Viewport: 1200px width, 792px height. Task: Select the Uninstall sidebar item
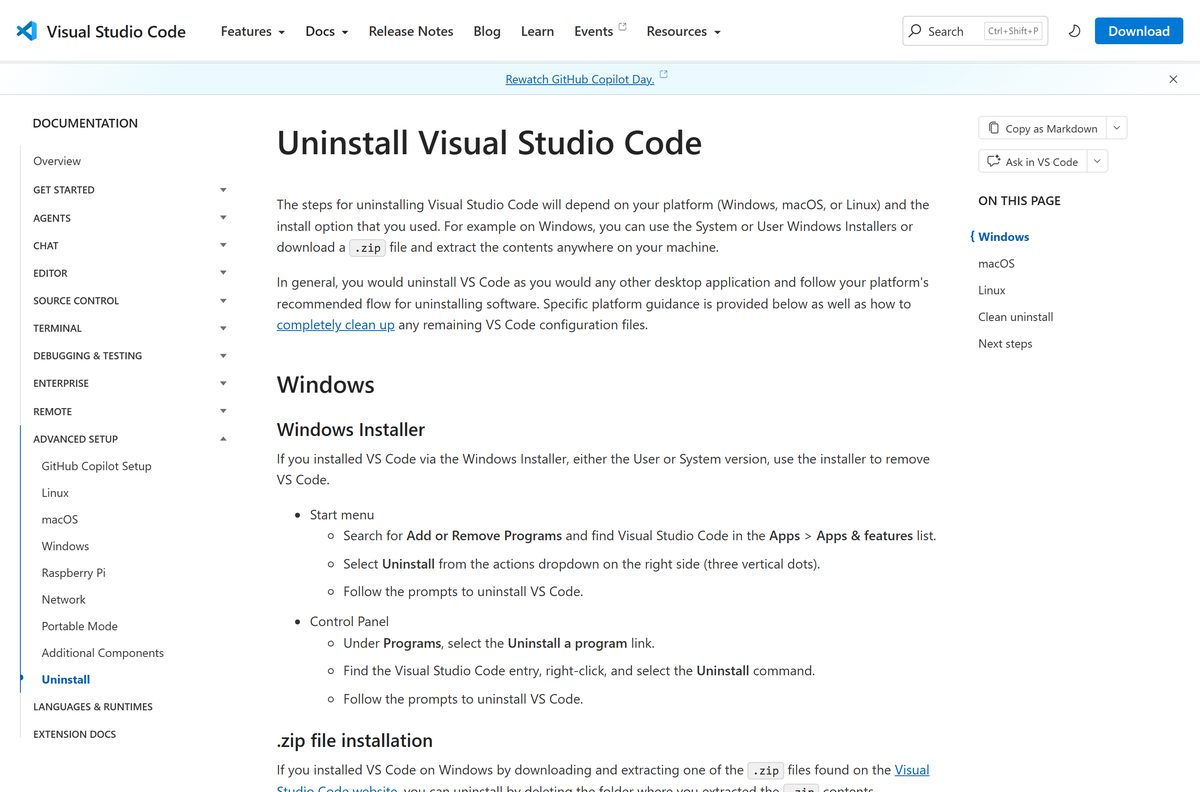66,680
